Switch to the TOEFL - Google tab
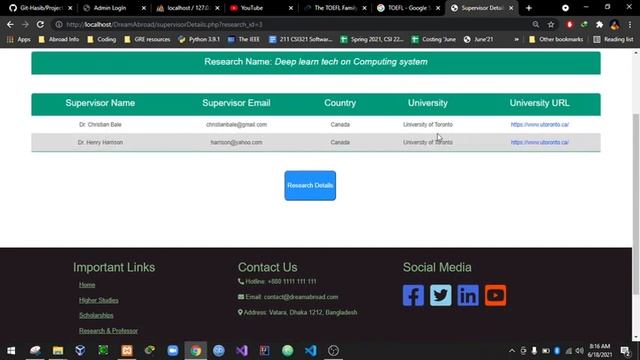Image resolution: width=640 pixels, height=360 pixels. coord(409,8)
